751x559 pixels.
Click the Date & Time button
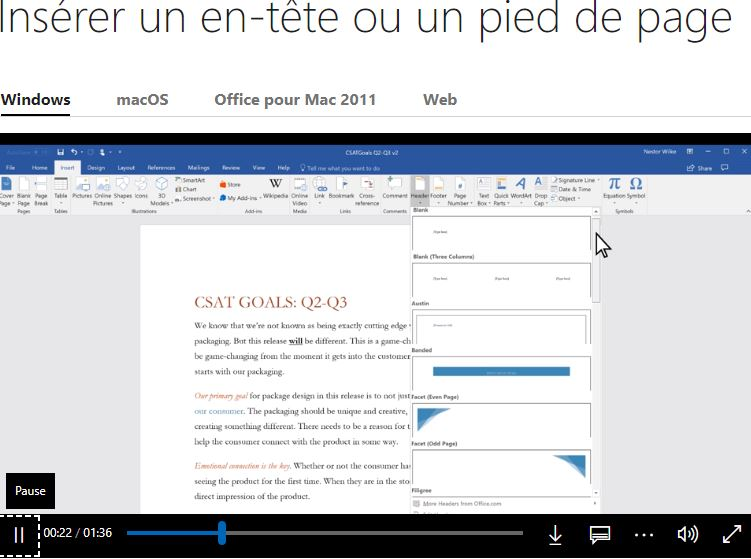pos(571,189)
